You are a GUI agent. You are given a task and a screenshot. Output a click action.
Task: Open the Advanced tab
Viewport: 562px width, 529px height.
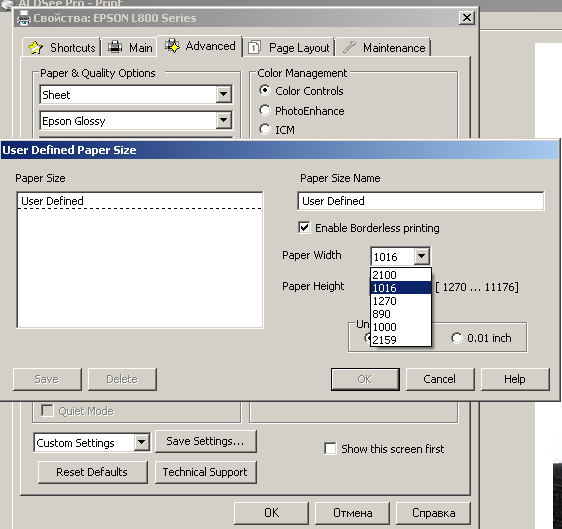point(200,46)
